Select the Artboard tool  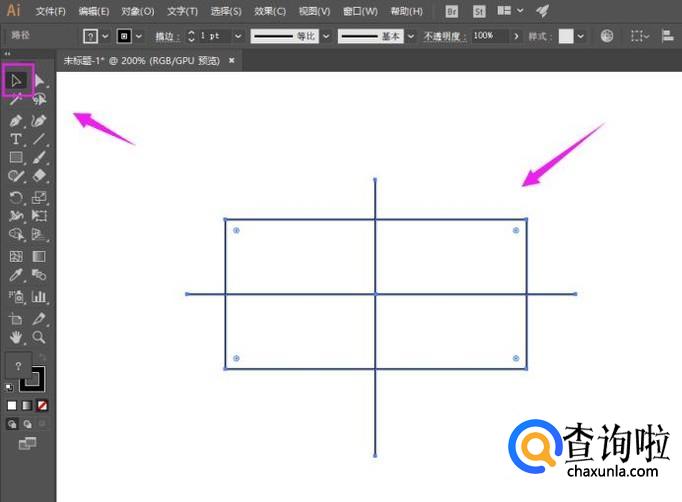16,319
